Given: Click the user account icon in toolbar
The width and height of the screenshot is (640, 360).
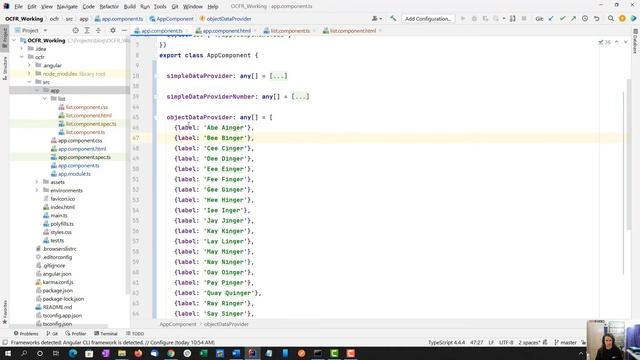Looking at the screenshot, I should coord(376,18).
